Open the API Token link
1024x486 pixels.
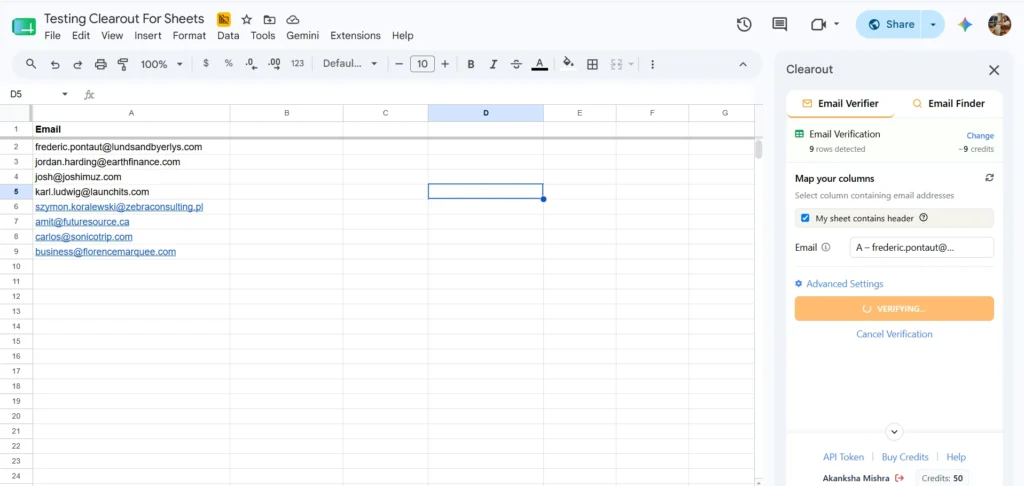[x=843, y=457]
